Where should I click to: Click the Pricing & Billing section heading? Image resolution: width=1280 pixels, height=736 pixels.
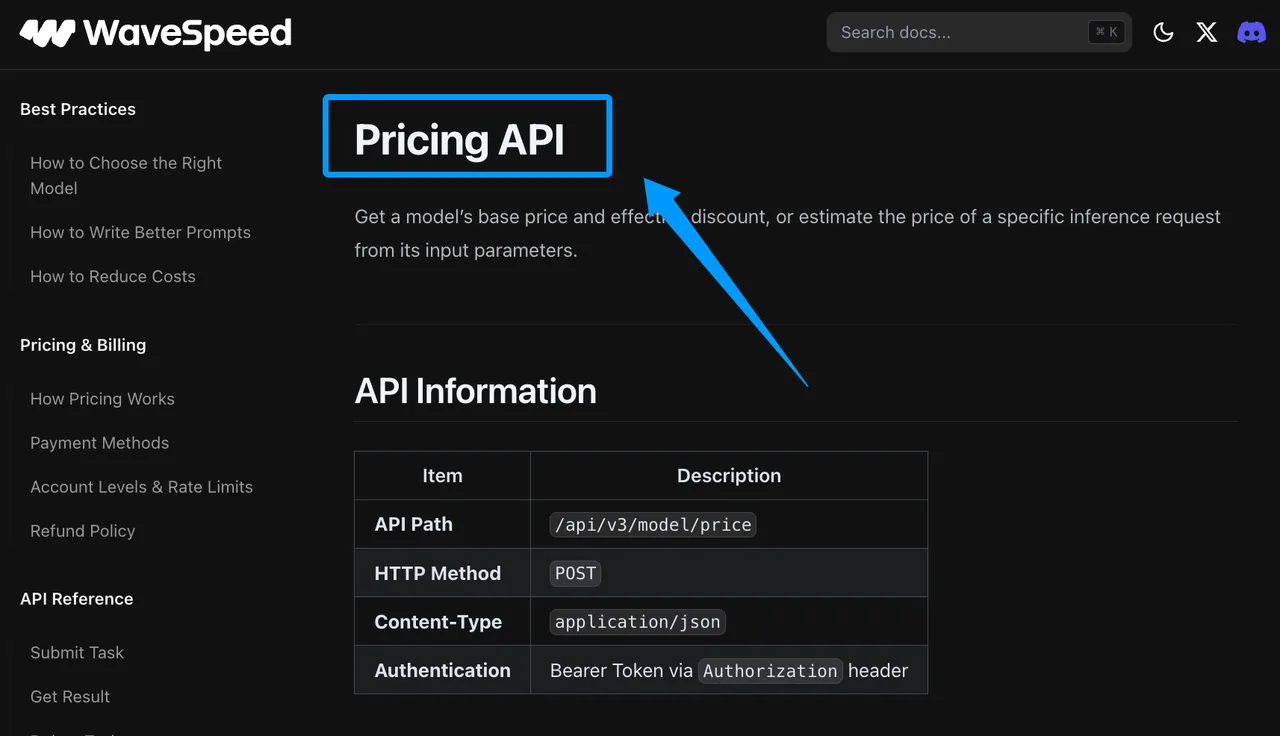[83, 344]
